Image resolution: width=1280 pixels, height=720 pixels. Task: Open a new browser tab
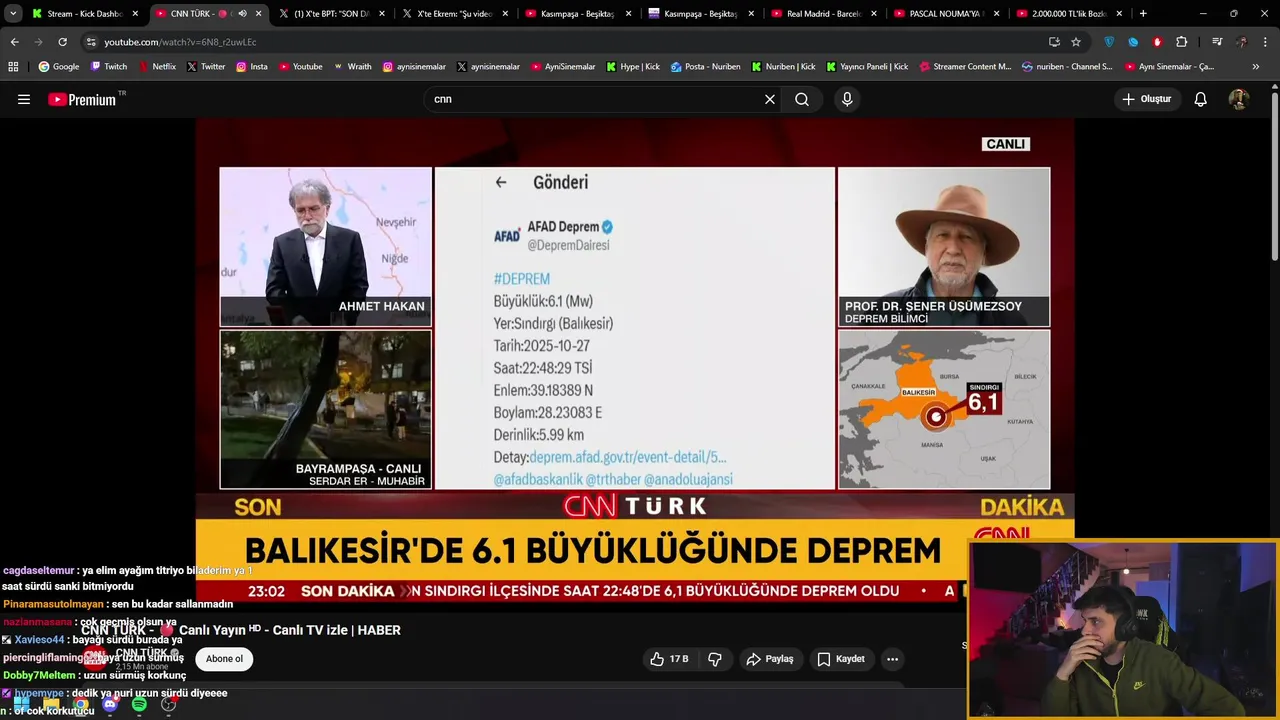click(x=1143, y=14)
